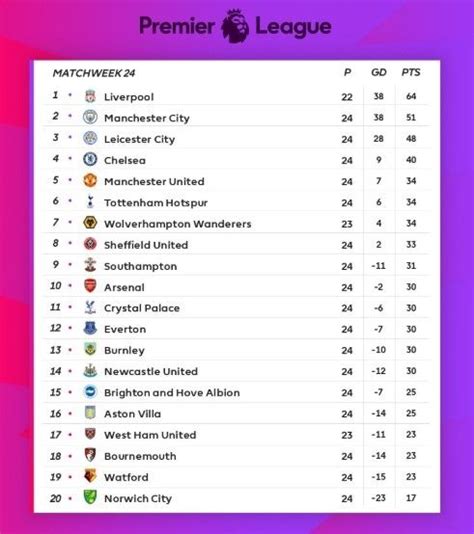This screenshot has width=474, height=534.
Task: Select the Everton club badge
Action: (x=90, y=328)
